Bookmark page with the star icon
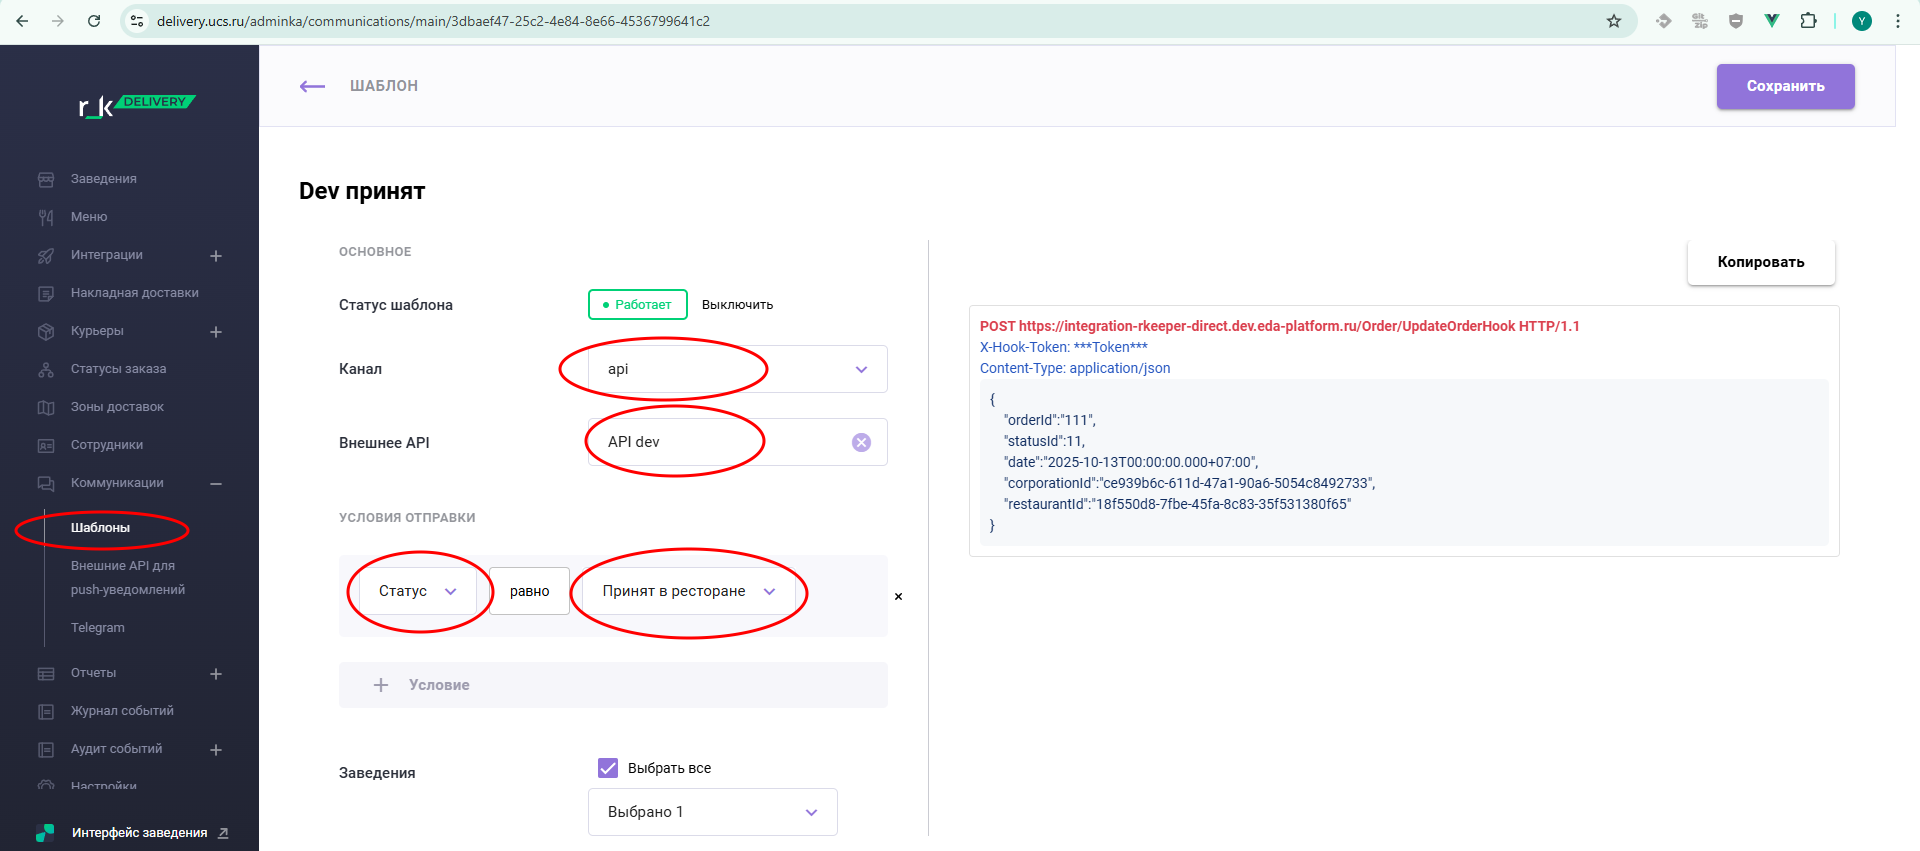Image resolution: width=1920 pixels, height=851 pixels. [x=1613, y=21]
